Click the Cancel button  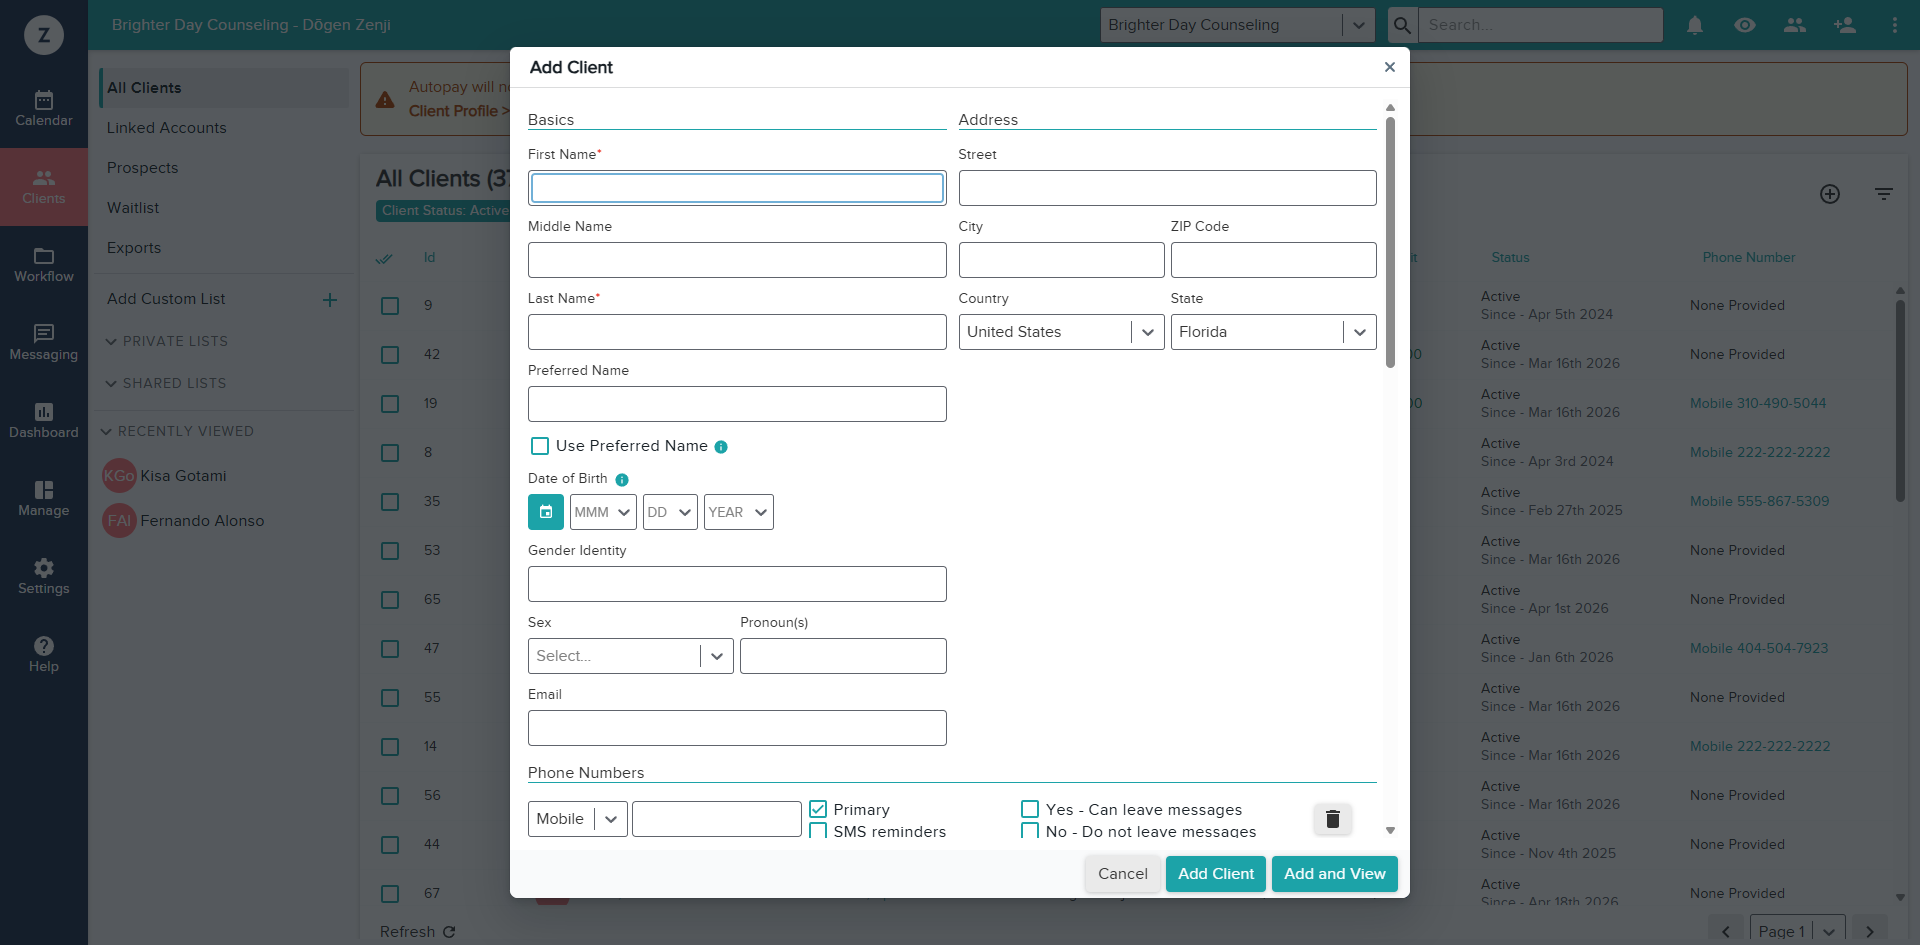[x=1123, y=874]
